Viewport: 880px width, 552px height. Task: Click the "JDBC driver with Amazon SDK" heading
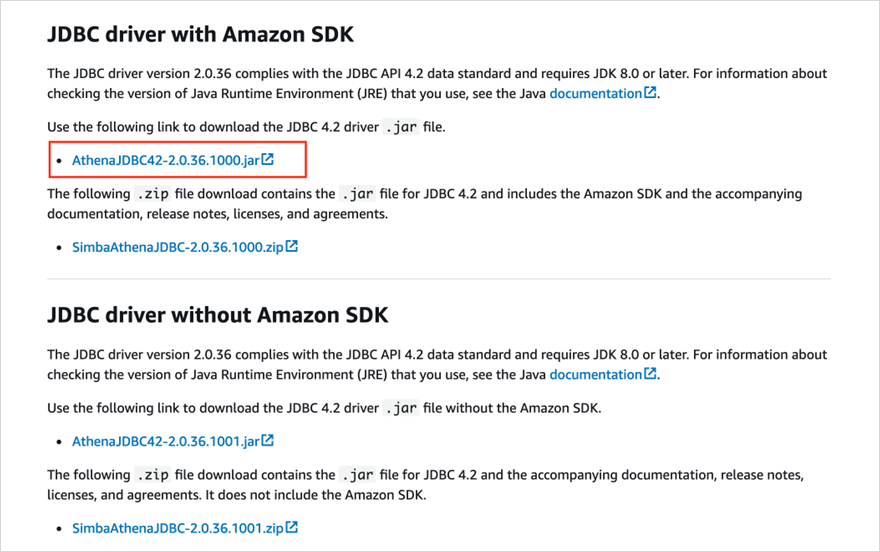(200, 35)
